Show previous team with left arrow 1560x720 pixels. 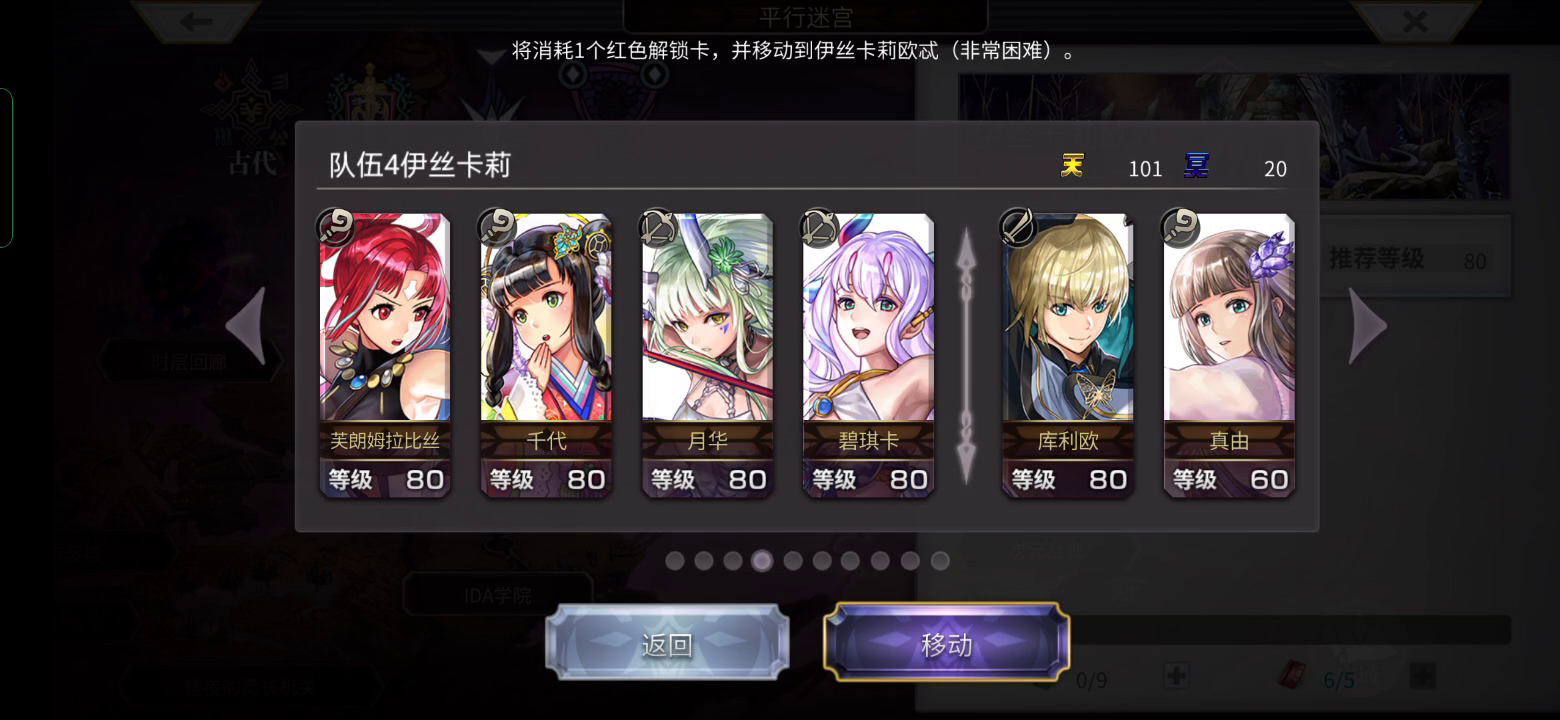click(246, 325)
